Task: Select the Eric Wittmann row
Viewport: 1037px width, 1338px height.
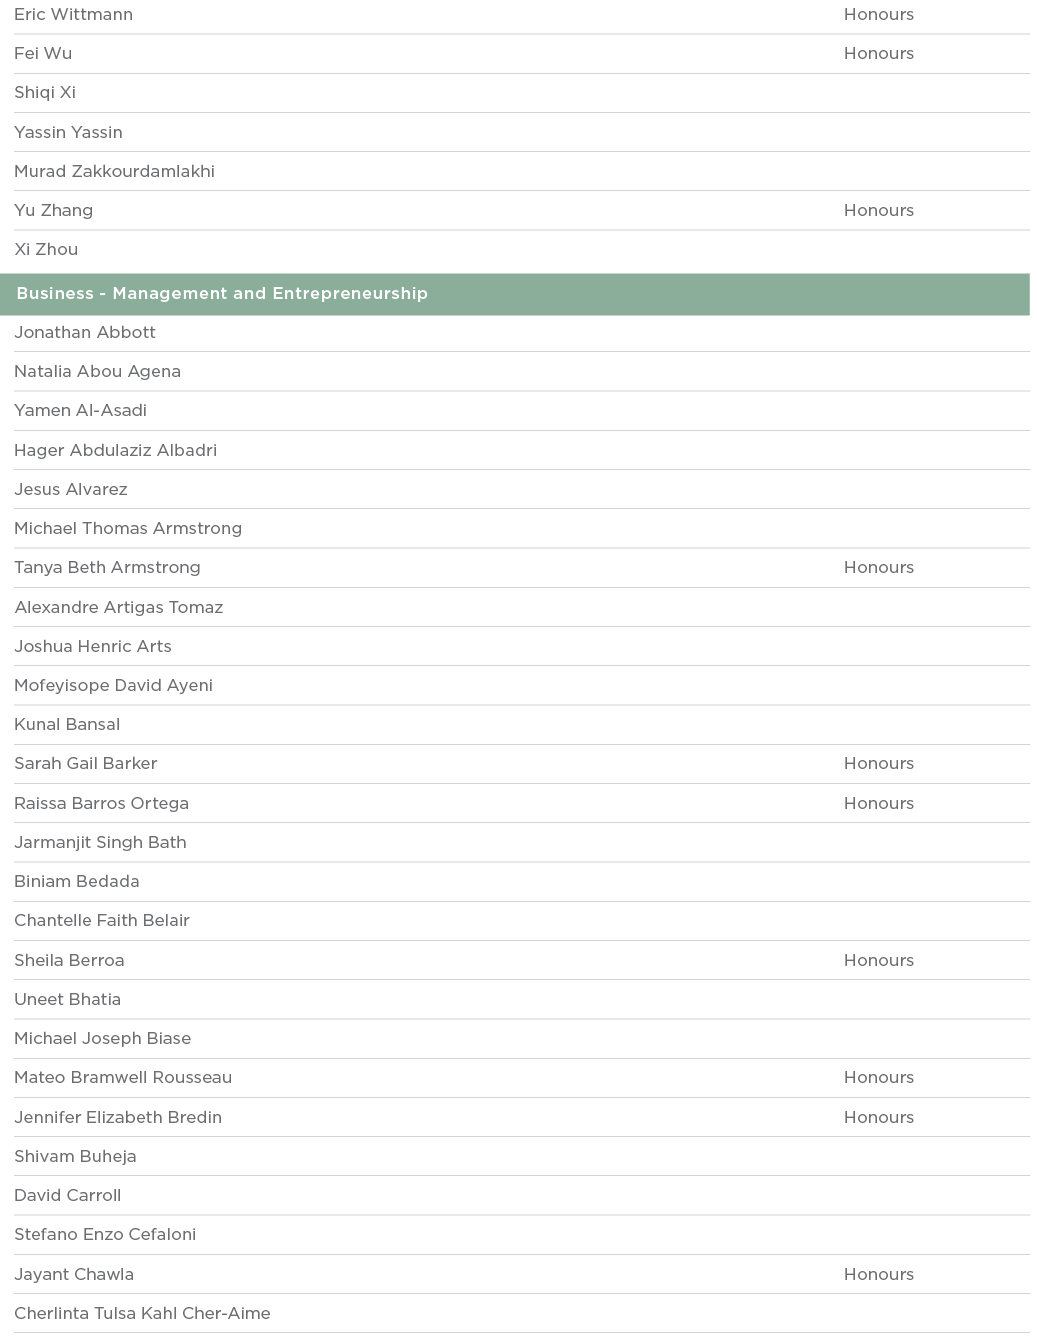Action: (x=73, y=15)
